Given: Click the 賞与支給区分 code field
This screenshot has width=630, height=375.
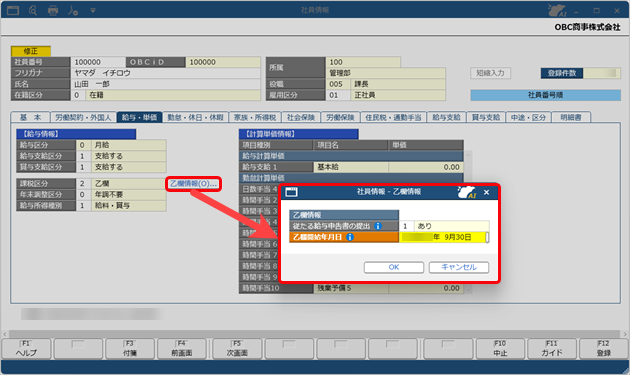Looking at the screenshot, I should point(84,167).
